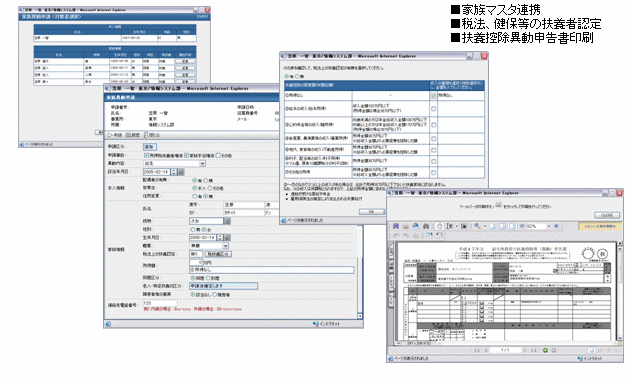Screen dimensions: 626x382
Task: Check the その他 checkbox in 申請事由 row
Action: click(x=218, y=155)
